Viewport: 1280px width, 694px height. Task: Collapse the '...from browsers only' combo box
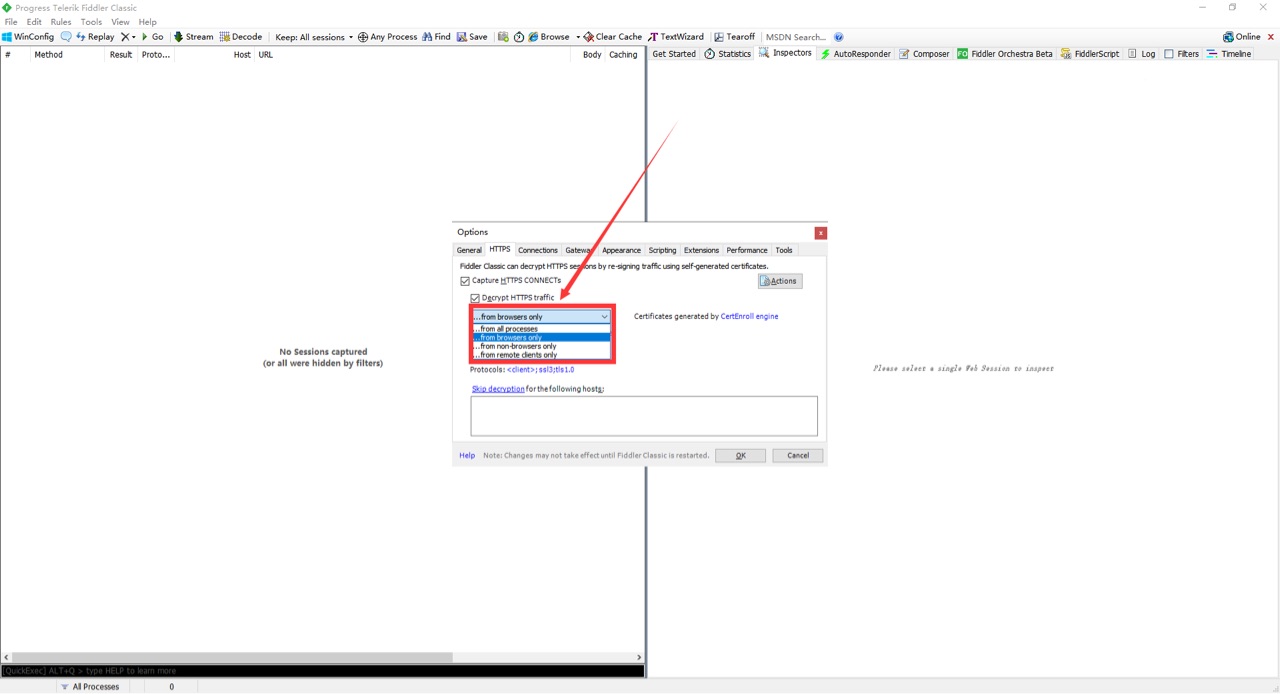click(541, 316)
